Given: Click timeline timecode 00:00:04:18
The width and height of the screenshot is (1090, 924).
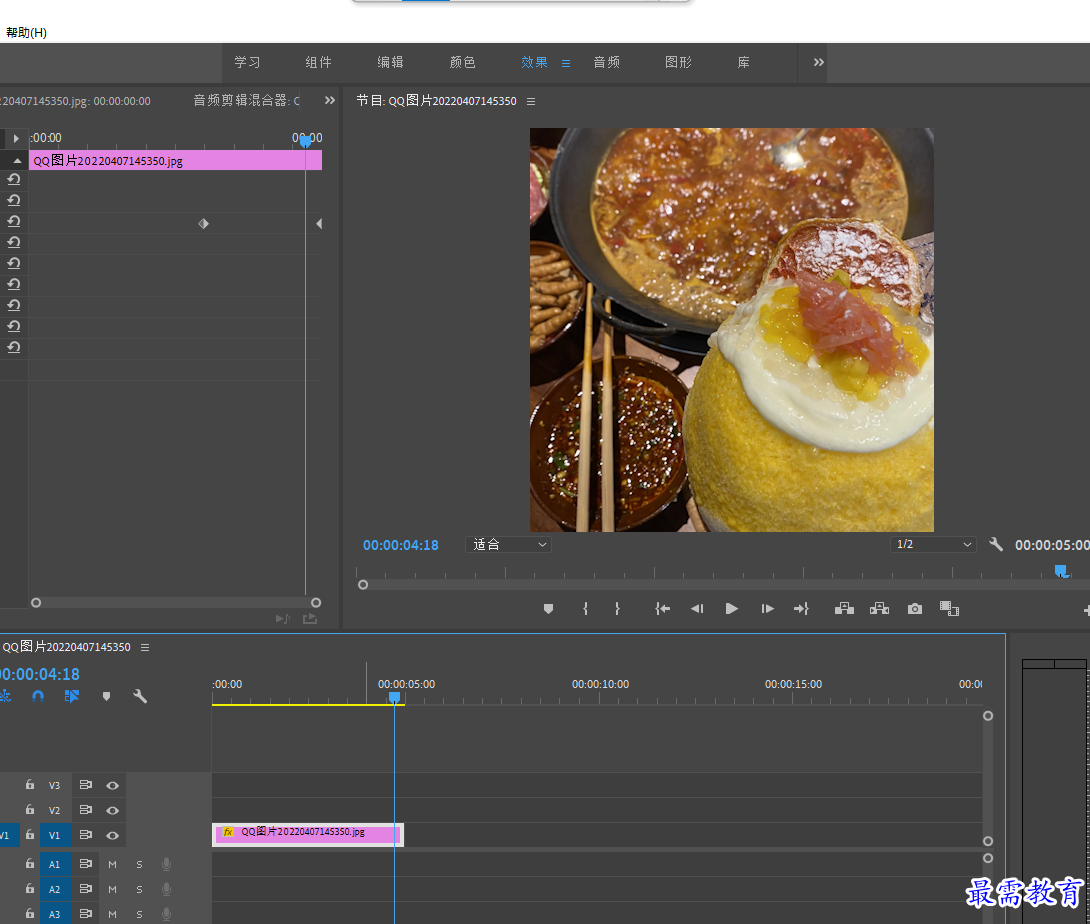Looking at the screenshot, I should click(40, 674).
